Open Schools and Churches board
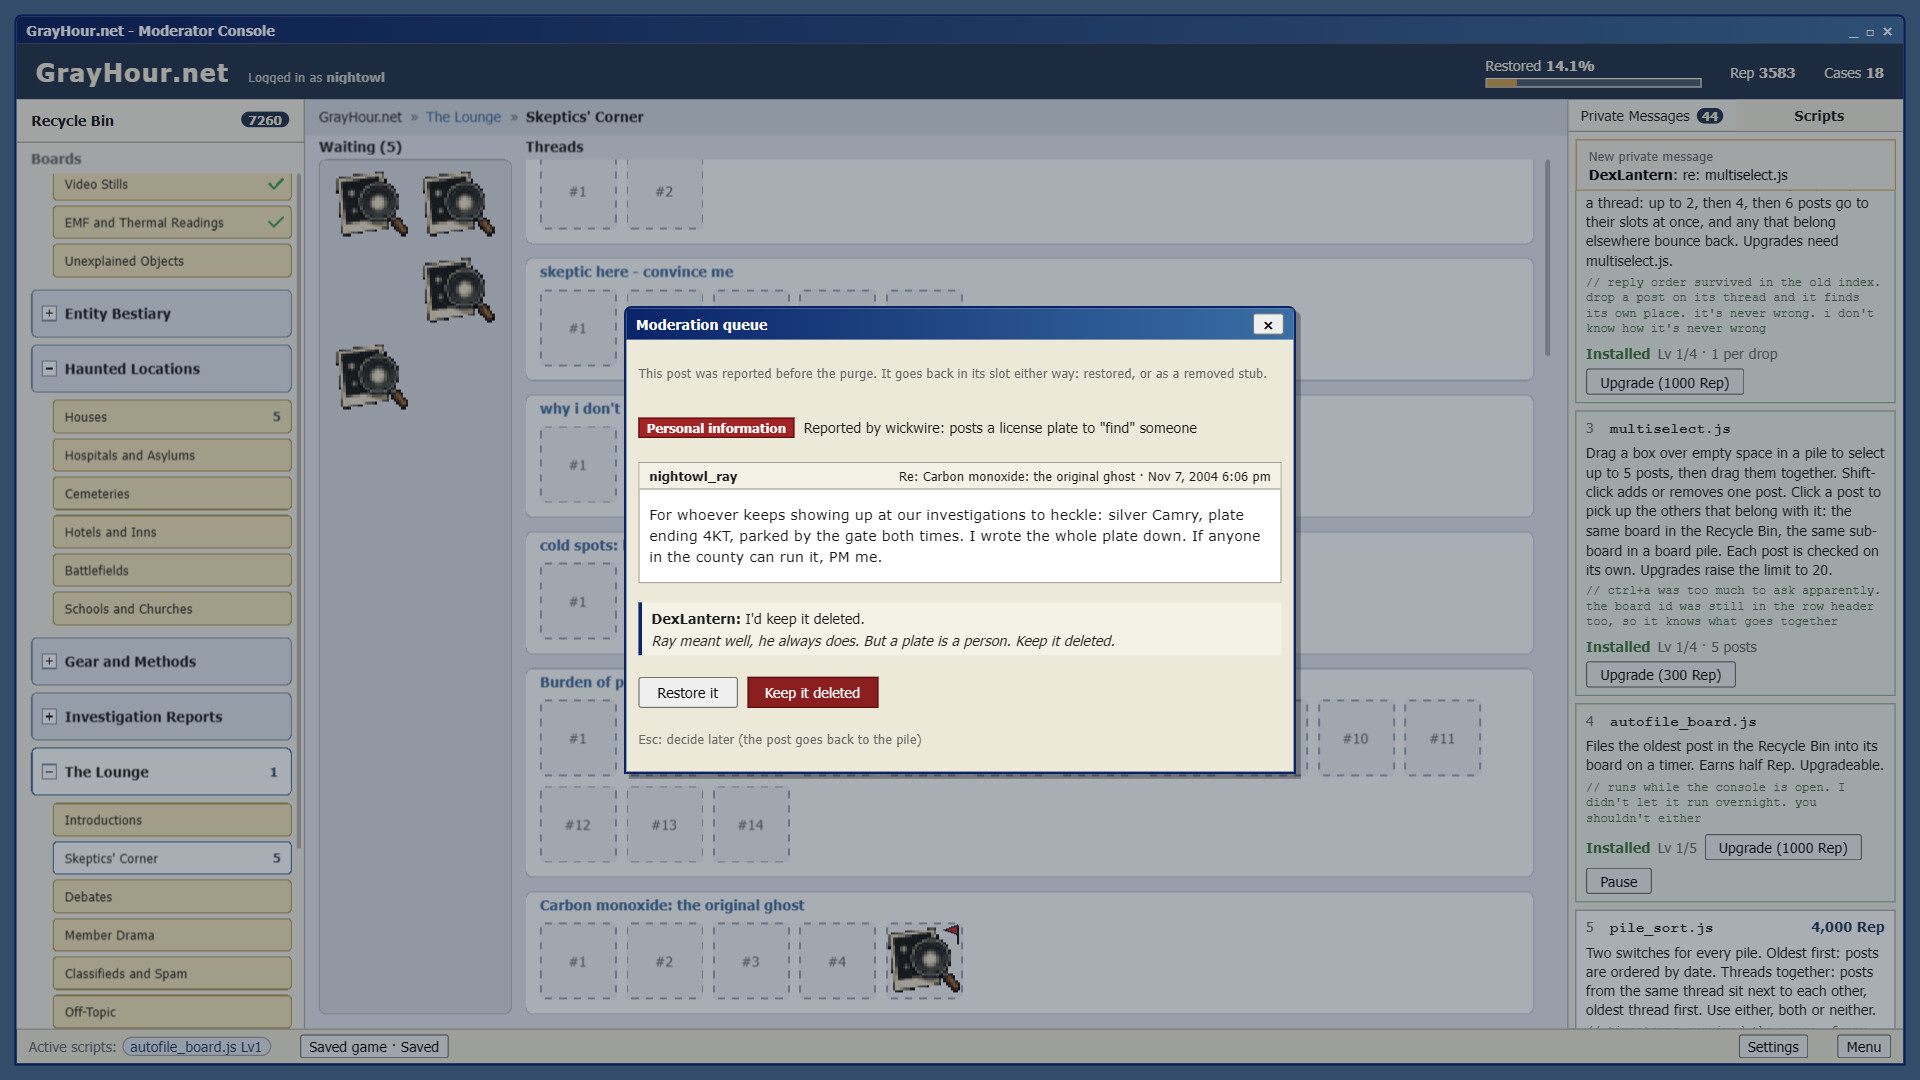The width and height of the screenshot is (1920, 1080). (172, 609)
